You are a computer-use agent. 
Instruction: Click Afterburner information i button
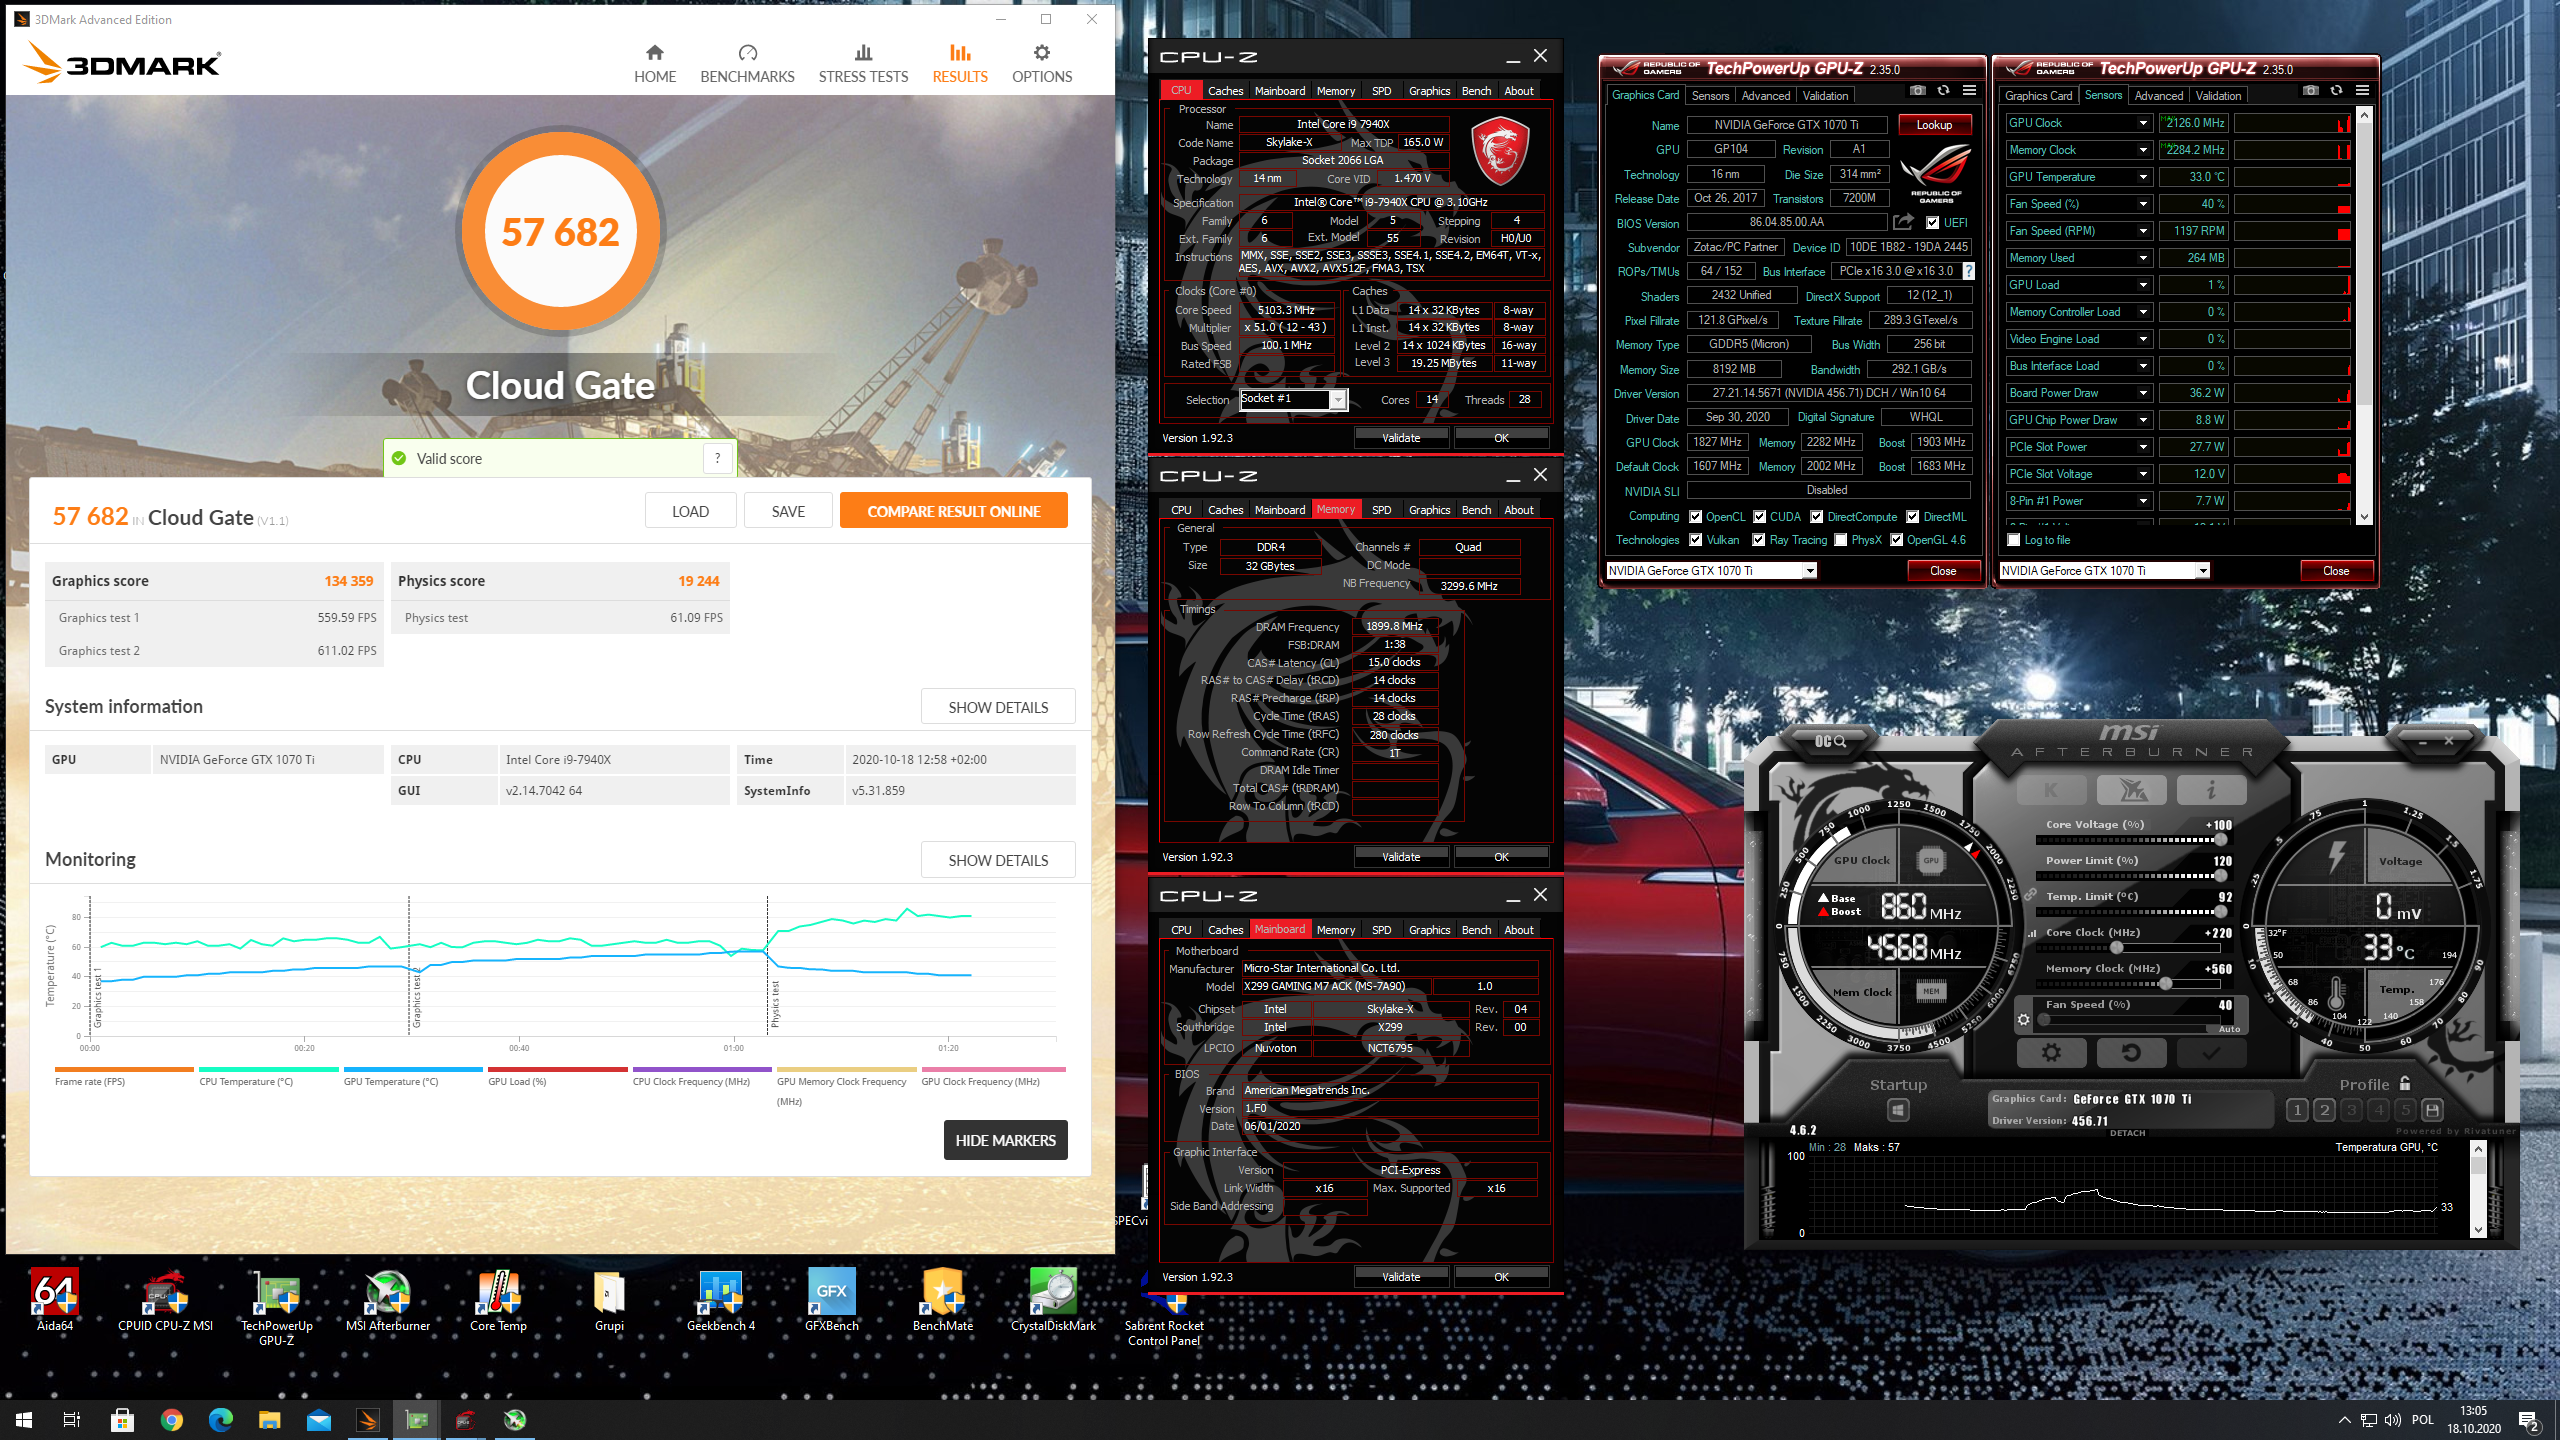point(2211,790)
